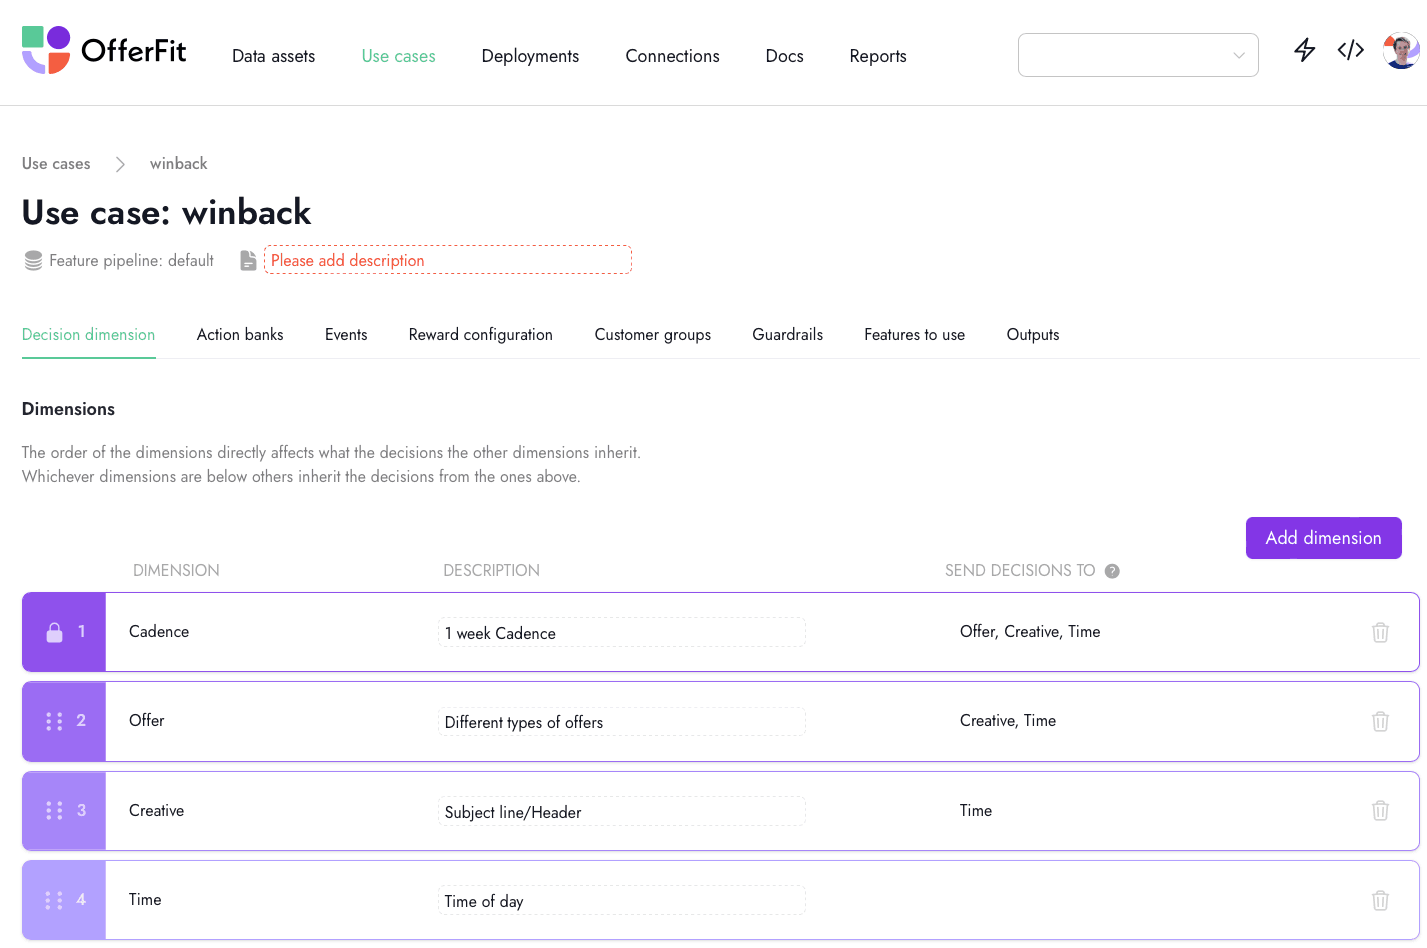This screenshot has width=1427, height=948.
Task: Grab the drag handle on Offer row
Action: tap(54, 721)
